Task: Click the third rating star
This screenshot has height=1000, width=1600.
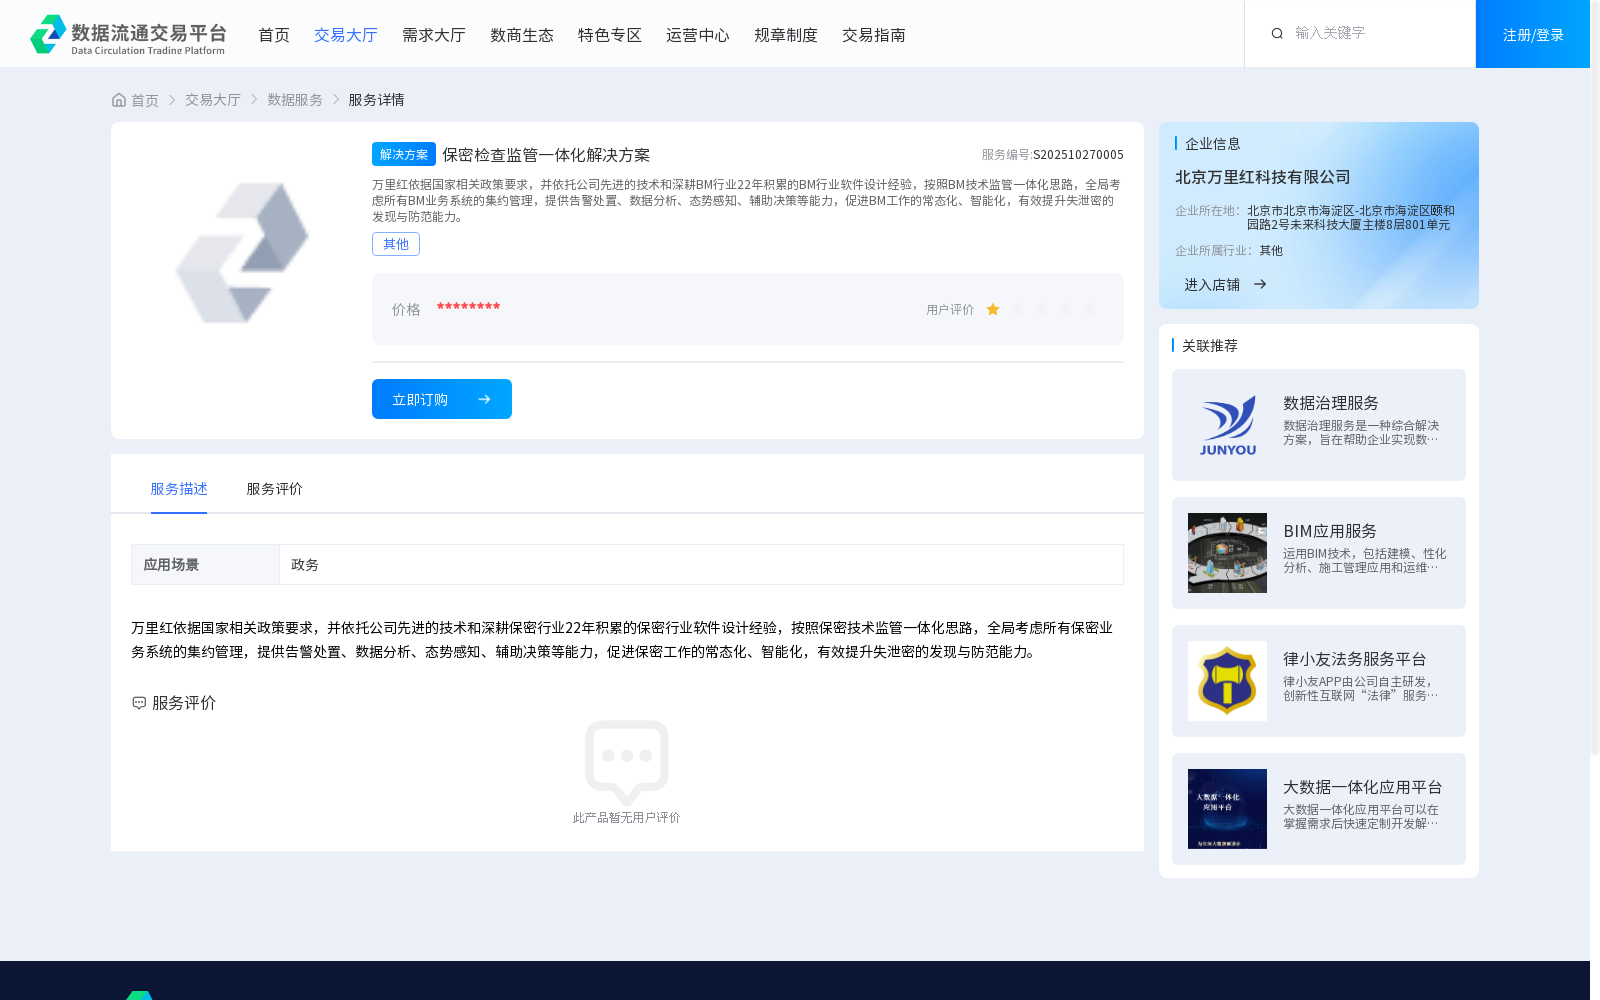Action: pos(1041,310)
